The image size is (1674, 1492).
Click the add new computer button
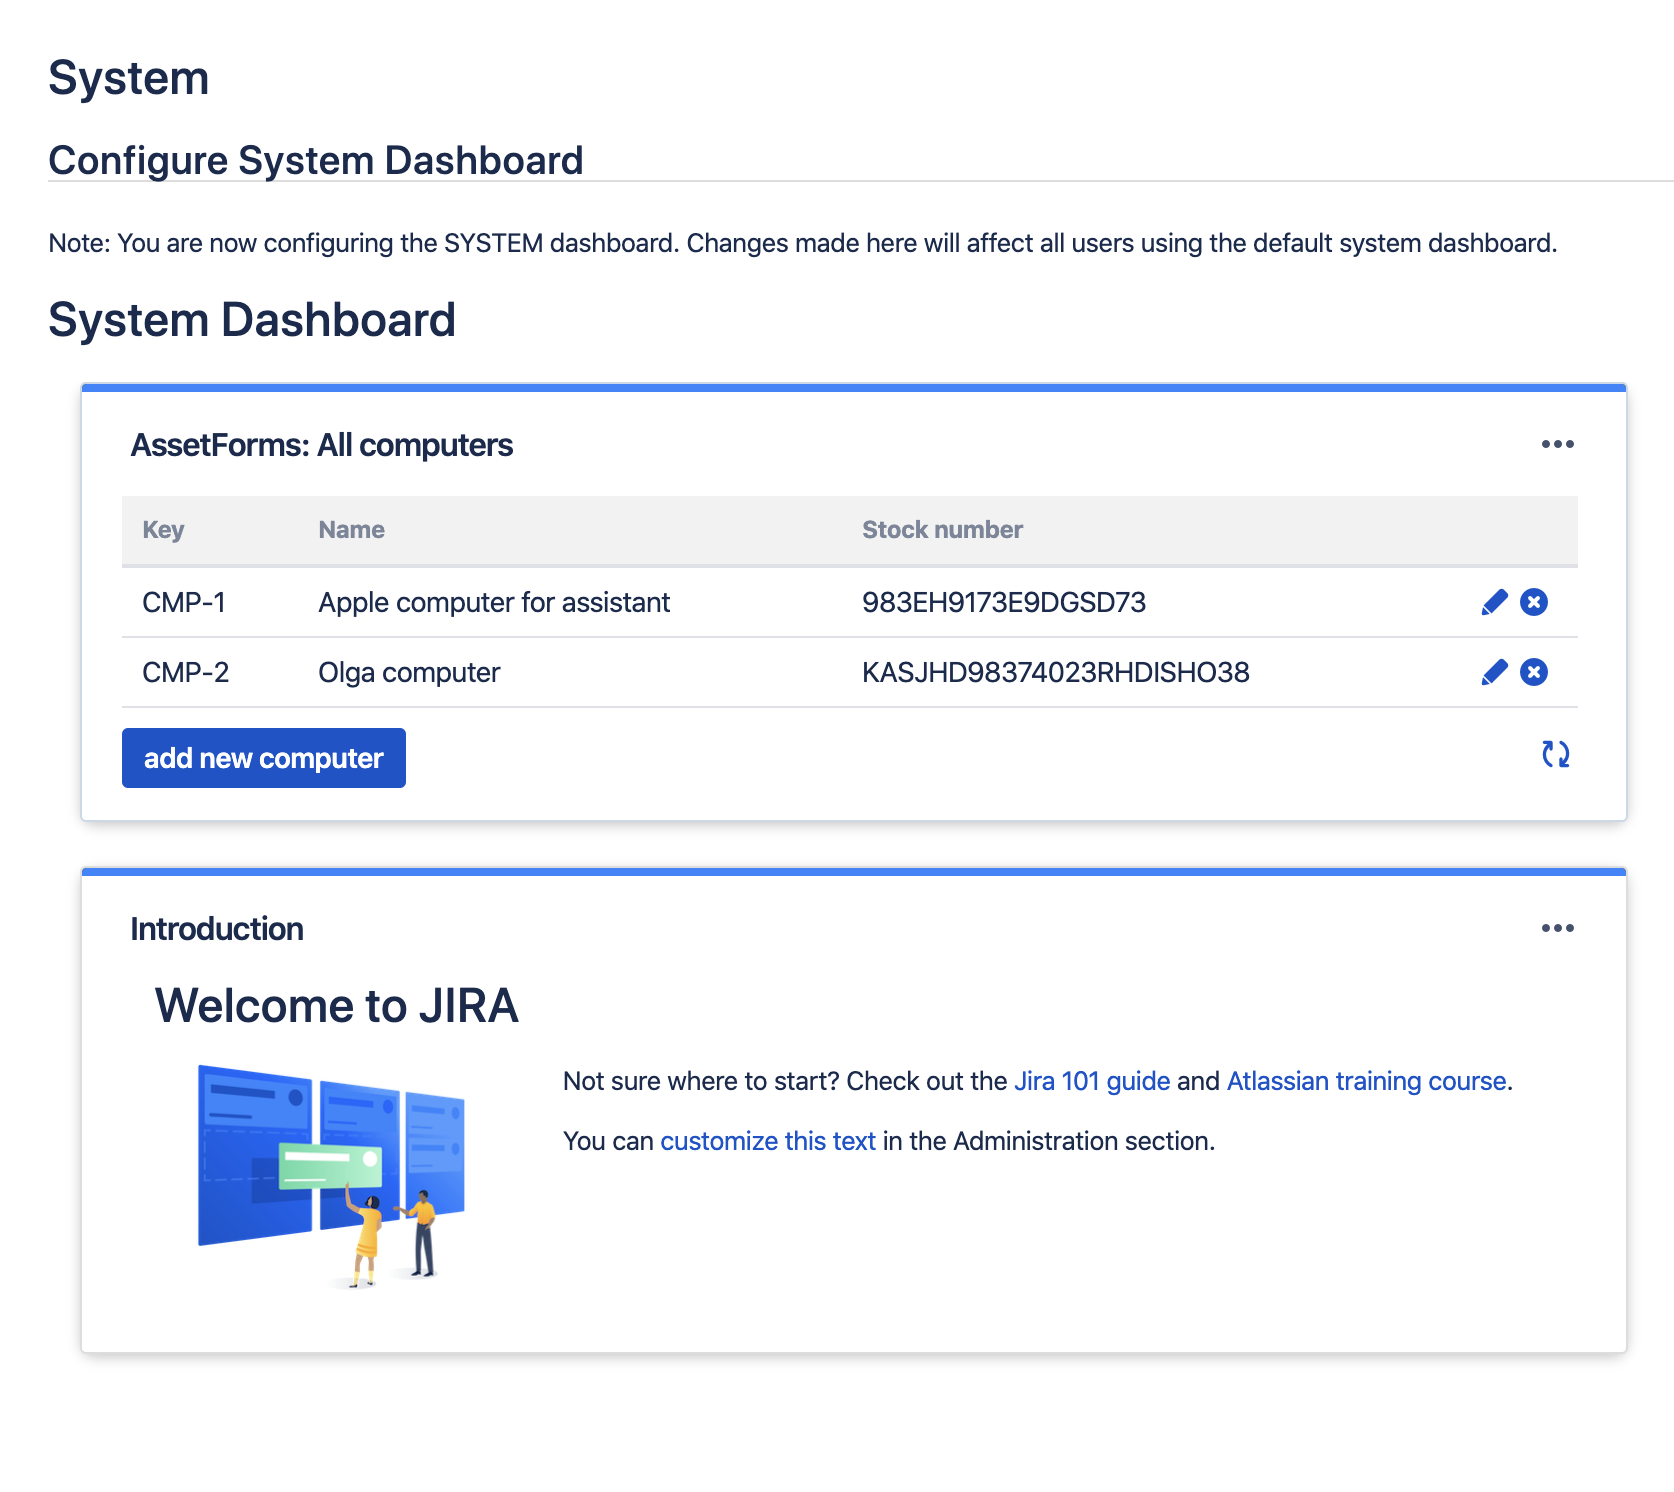(264, 758)
